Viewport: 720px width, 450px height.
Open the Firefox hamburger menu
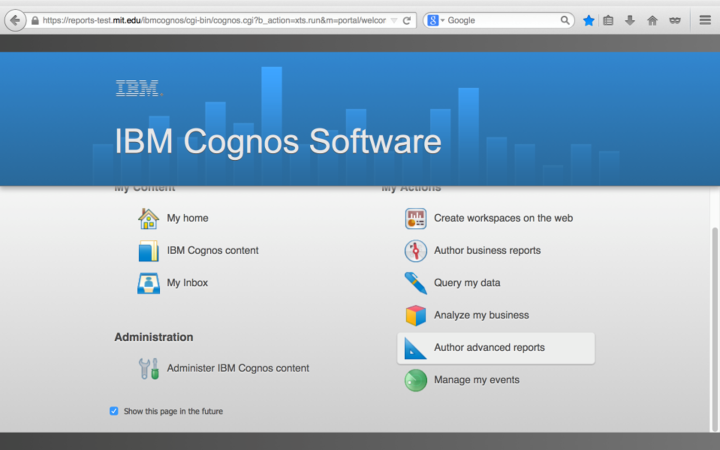click(x=704, y=20)
